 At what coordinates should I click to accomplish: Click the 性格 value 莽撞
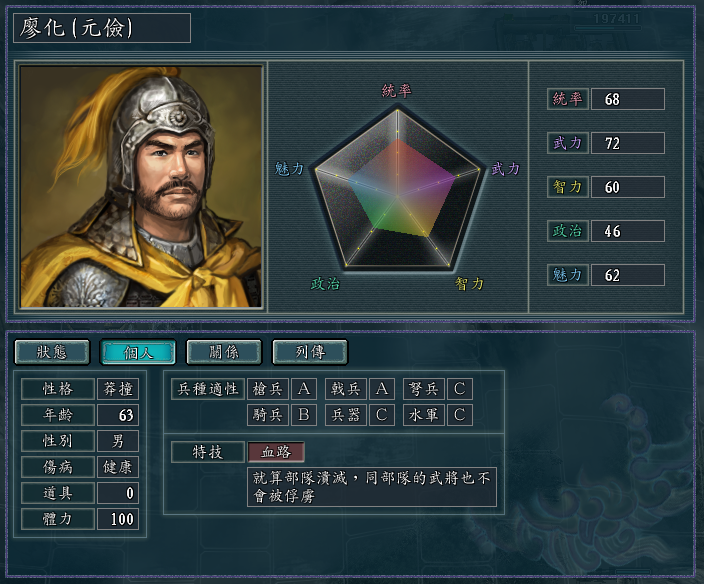[x=118, y=389]
